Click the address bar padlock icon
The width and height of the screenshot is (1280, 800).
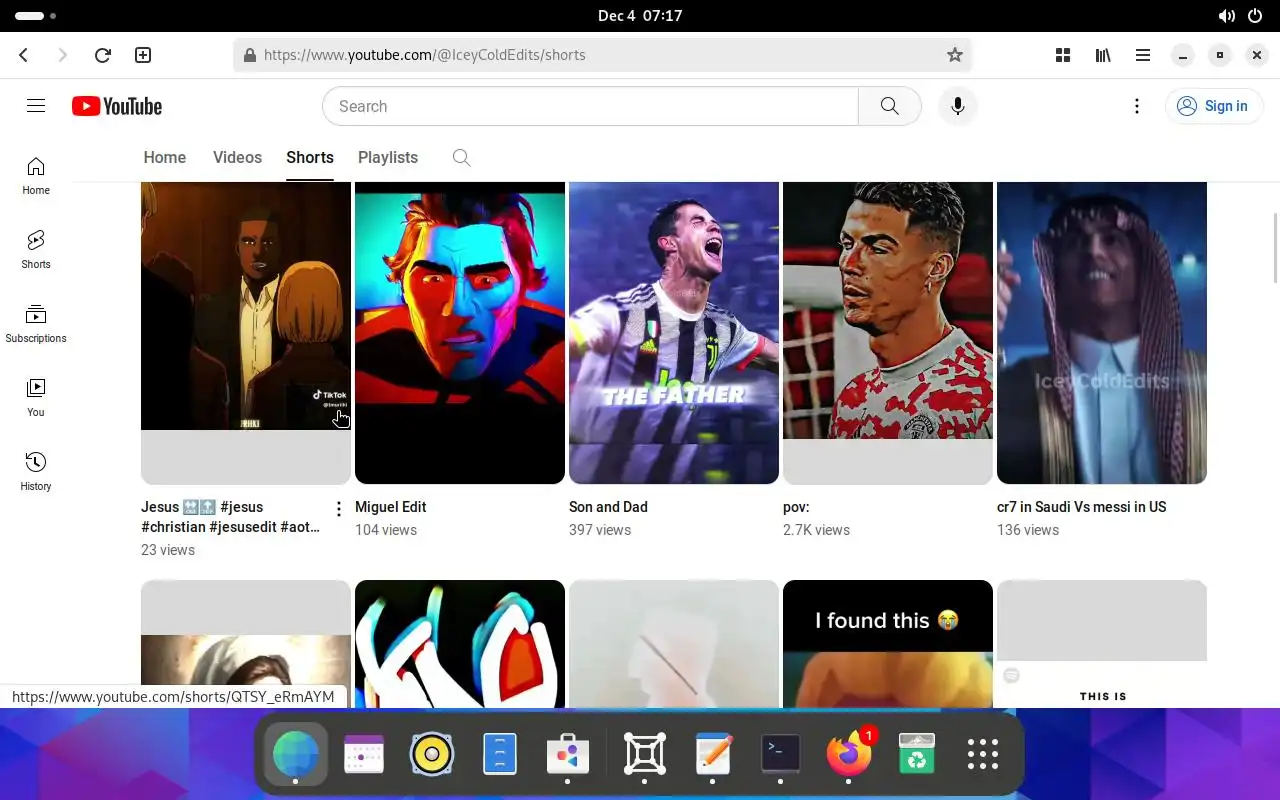(x=250, y=55)
